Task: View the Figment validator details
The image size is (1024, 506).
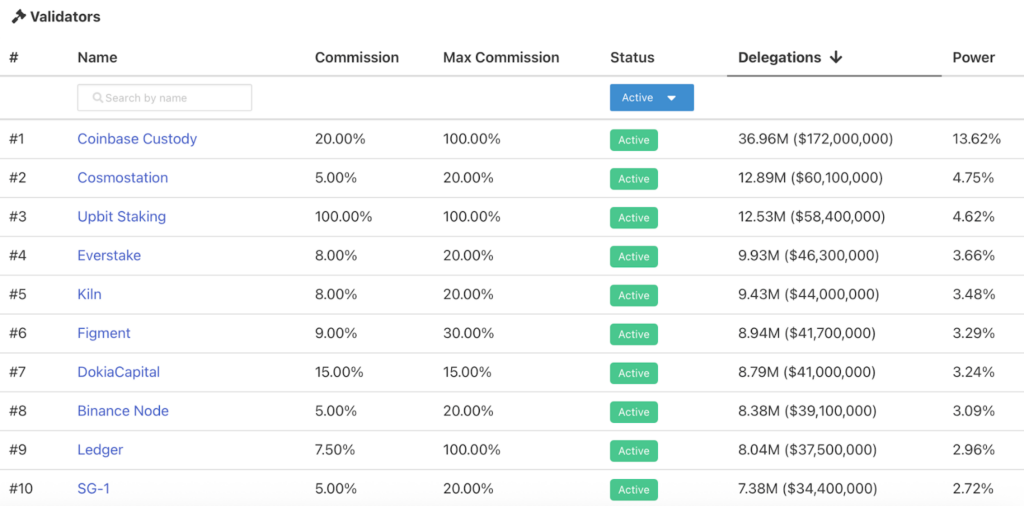Action: pos(104,333)
